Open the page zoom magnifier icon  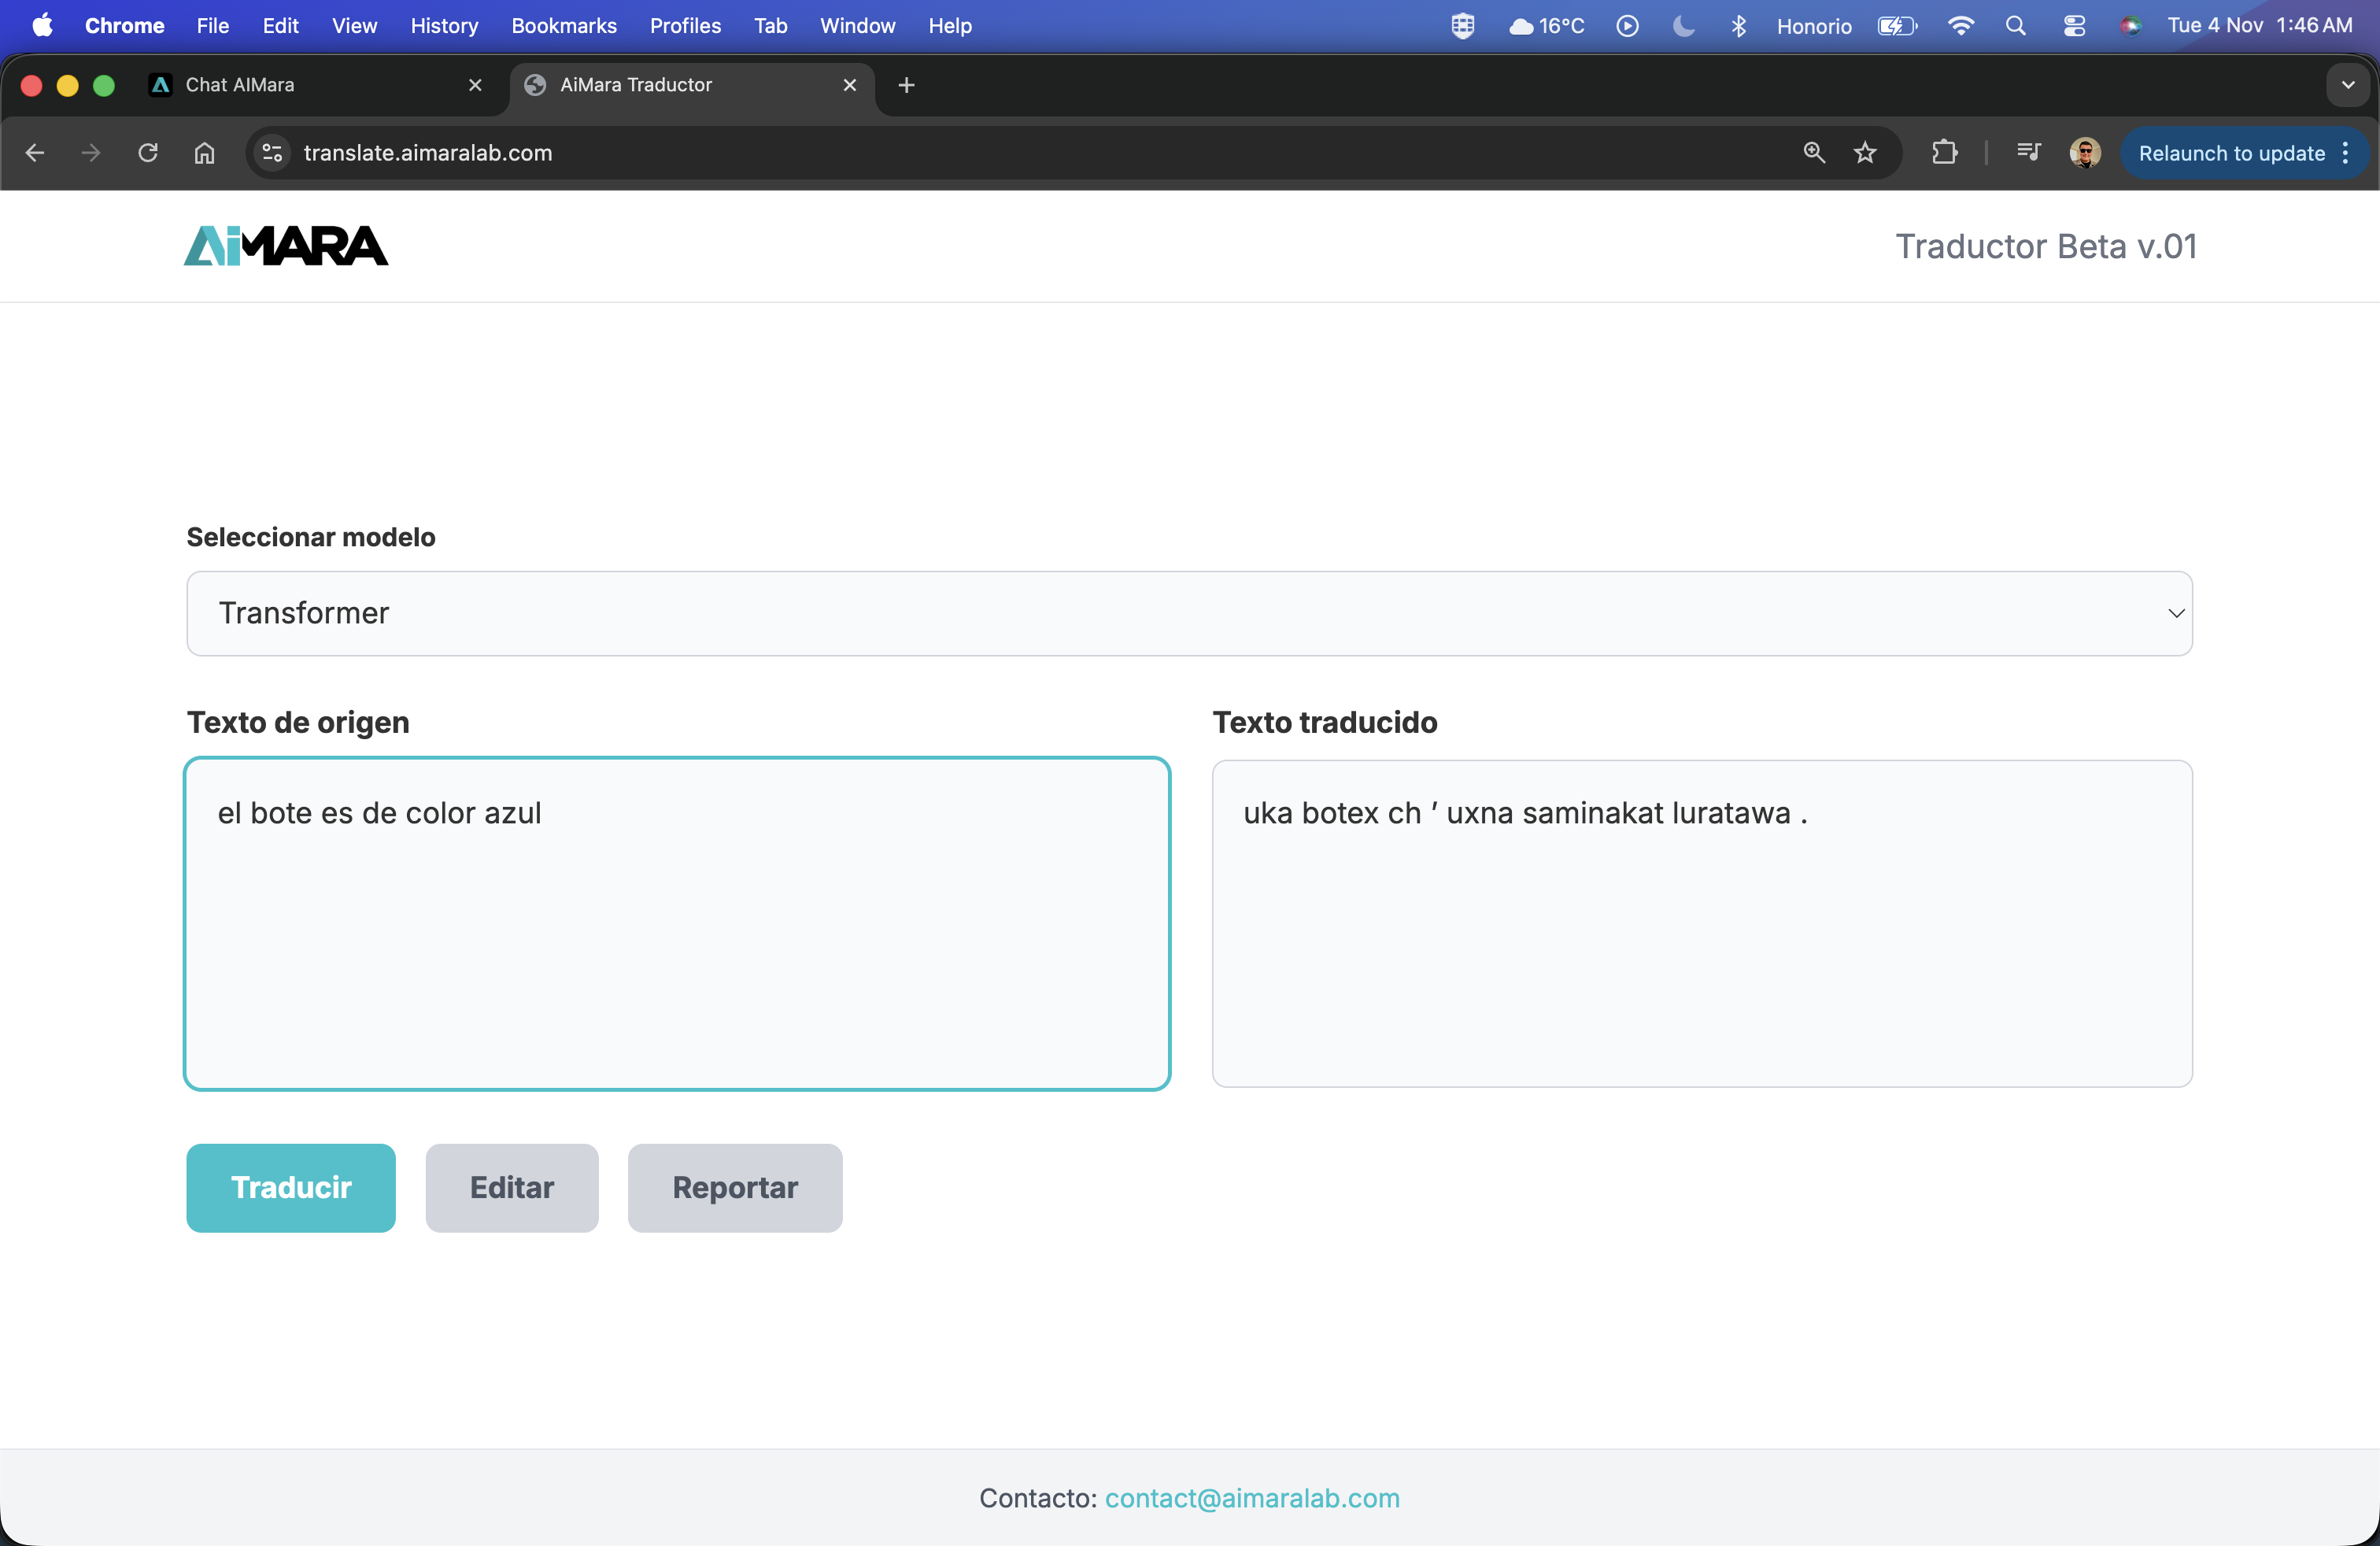(x=1813, y=153)
